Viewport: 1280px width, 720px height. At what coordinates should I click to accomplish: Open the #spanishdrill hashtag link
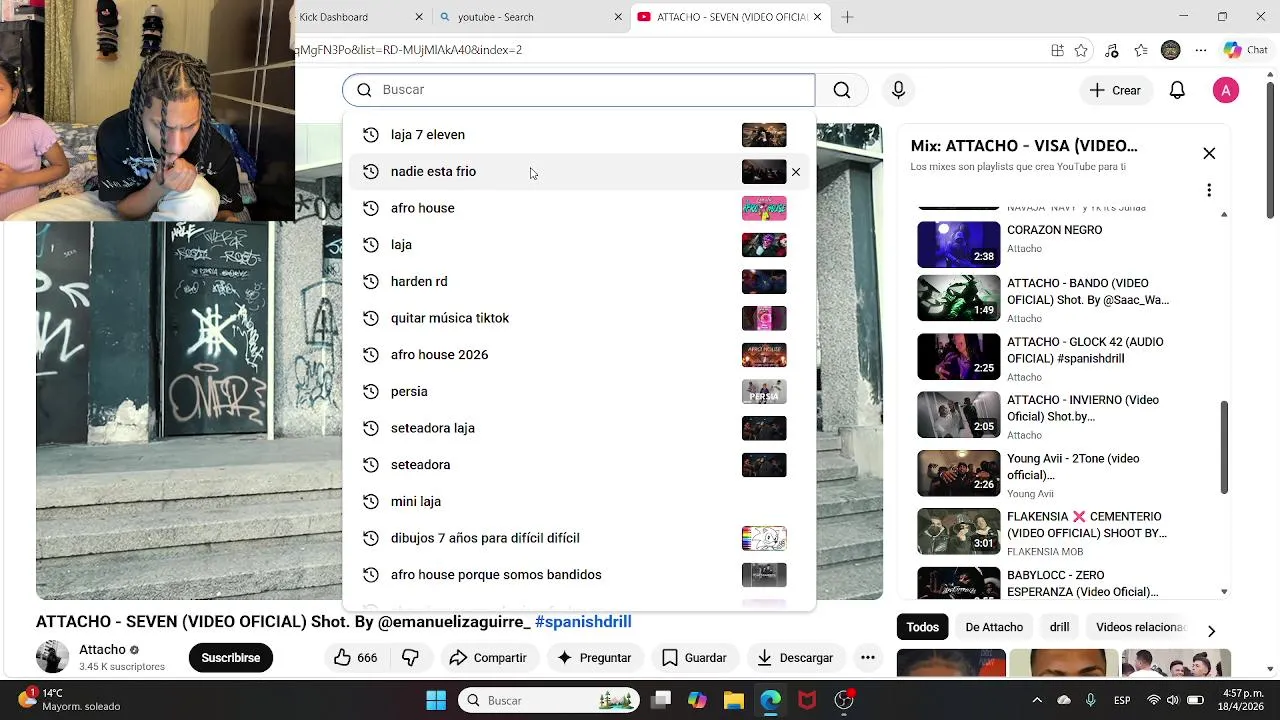(x=583, y=622)
